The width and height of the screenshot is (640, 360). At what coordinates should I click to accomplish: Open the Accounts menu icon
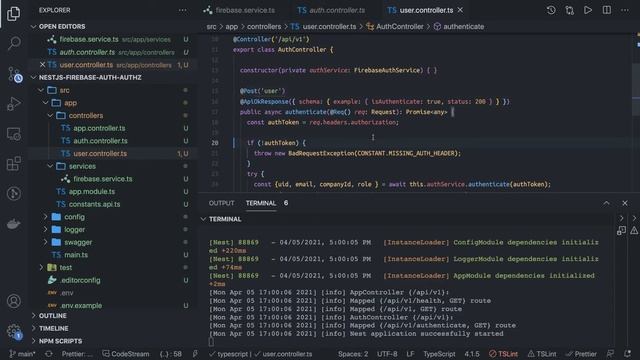pyautogui.click(x=14, y=301)
